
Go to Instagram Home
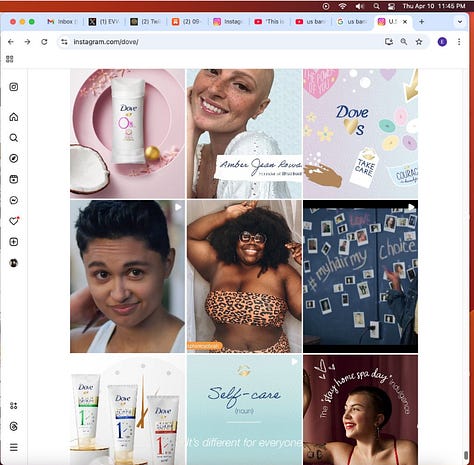[x=14, y=117]
